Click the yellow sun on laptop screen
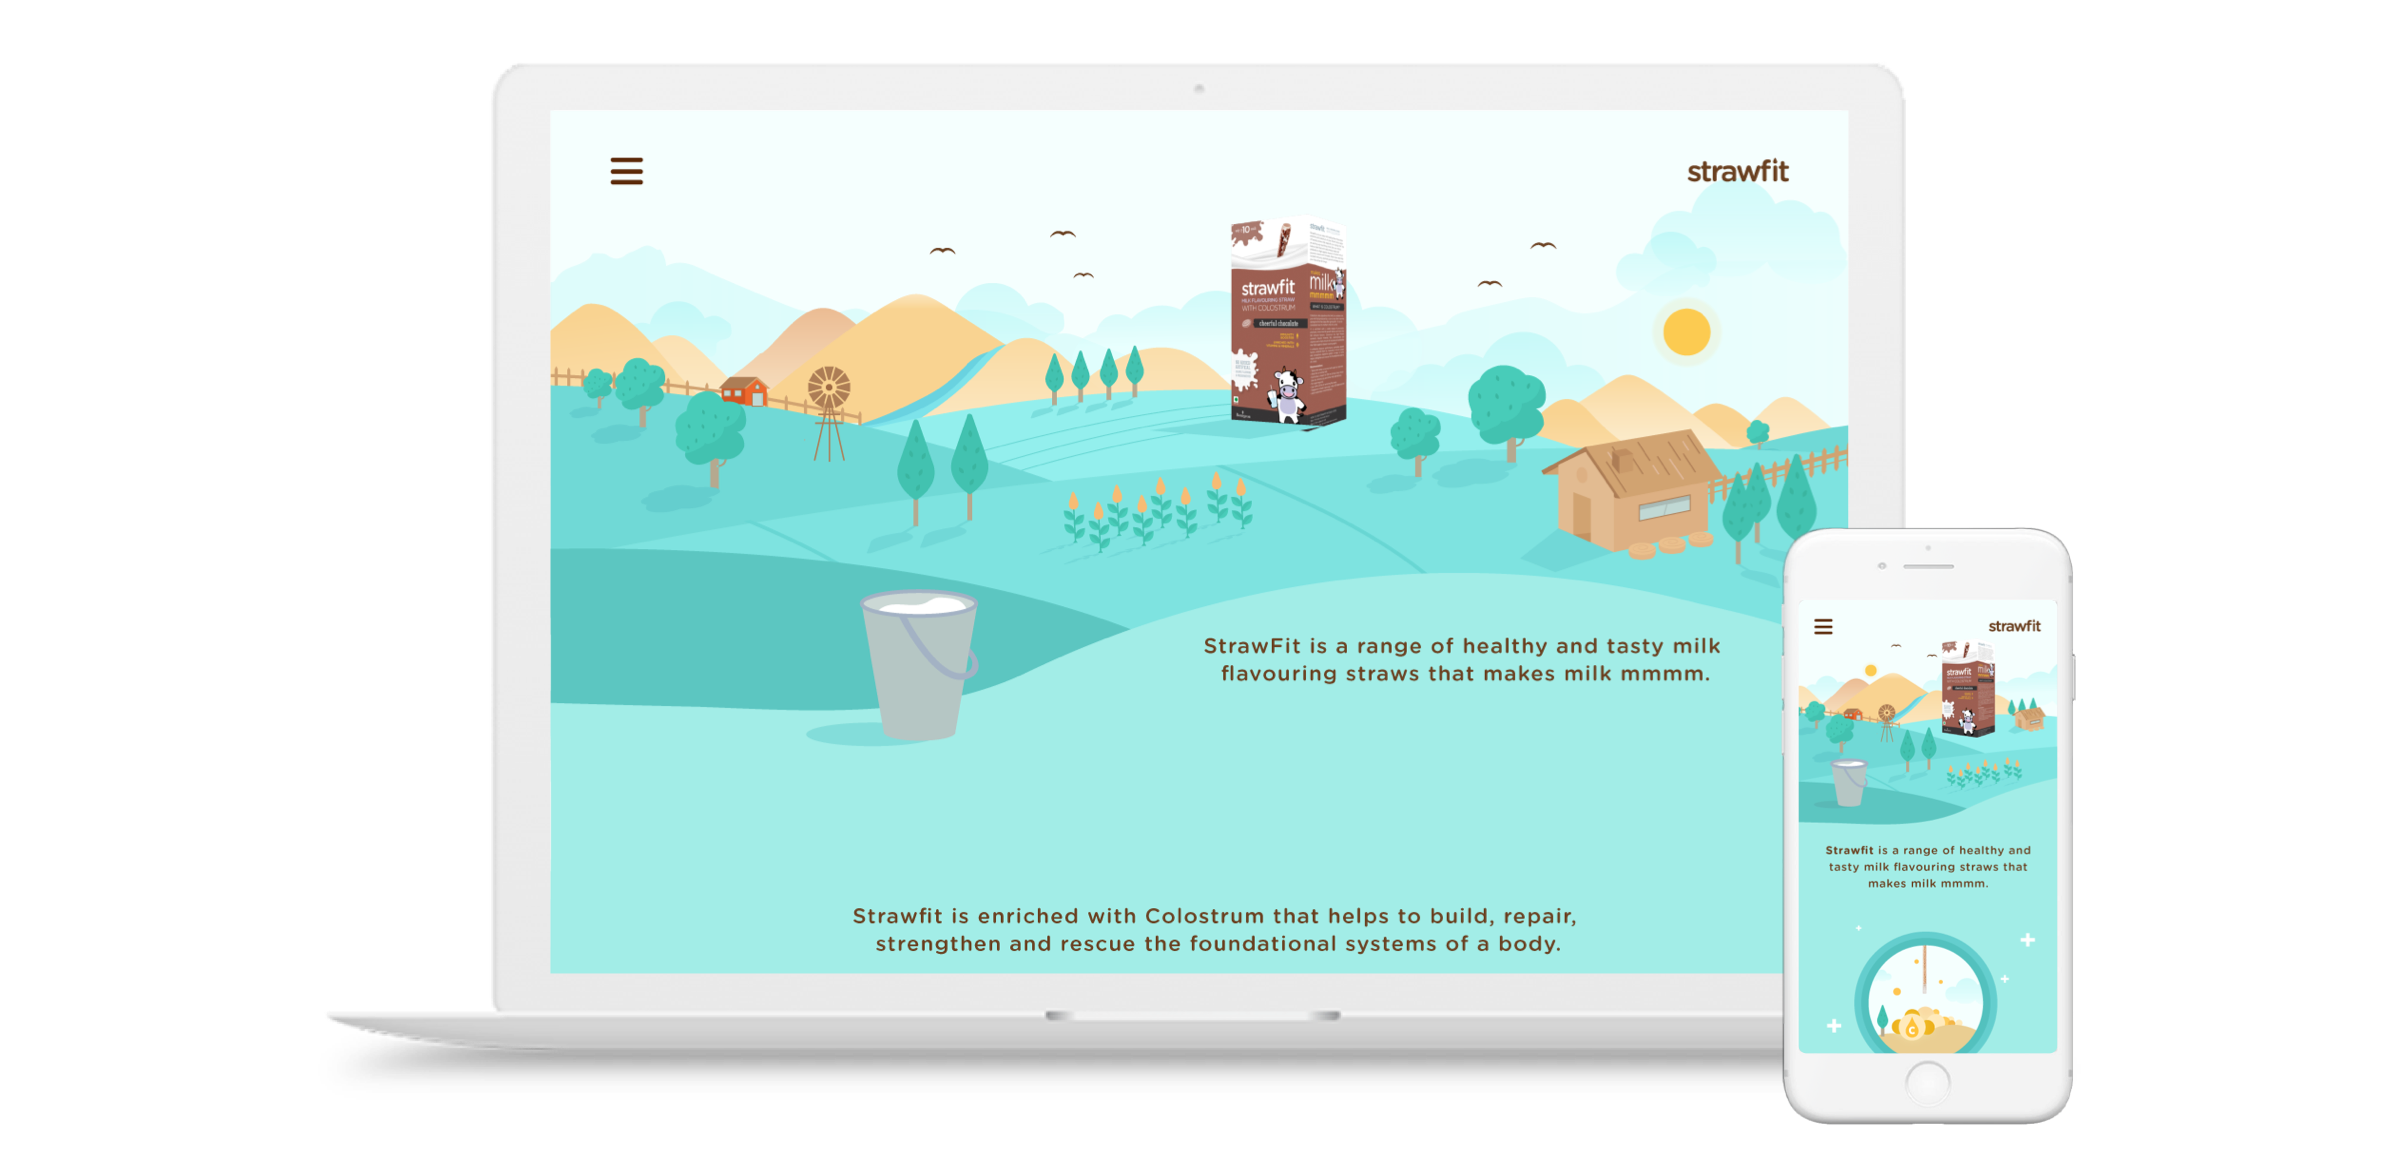 tap(1686, 332)
